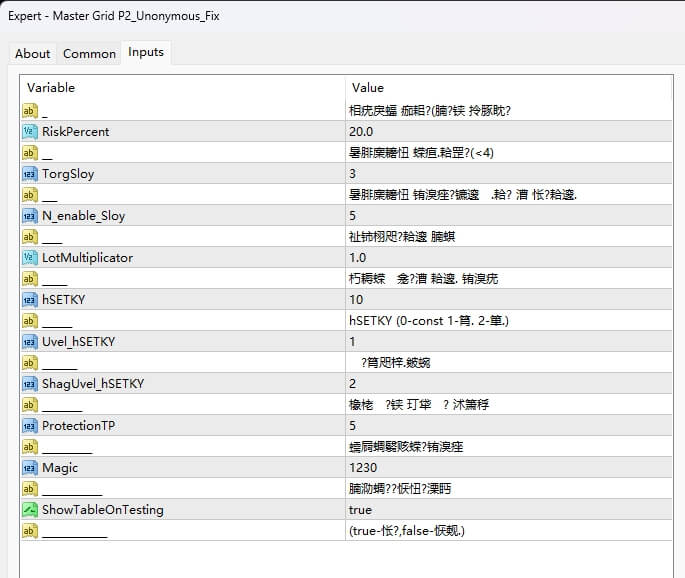This screenshot has width=685, height=578.
Task: Click the 'hSETKY (0-const 1-' description value
Action: click(x=429, y=321)
